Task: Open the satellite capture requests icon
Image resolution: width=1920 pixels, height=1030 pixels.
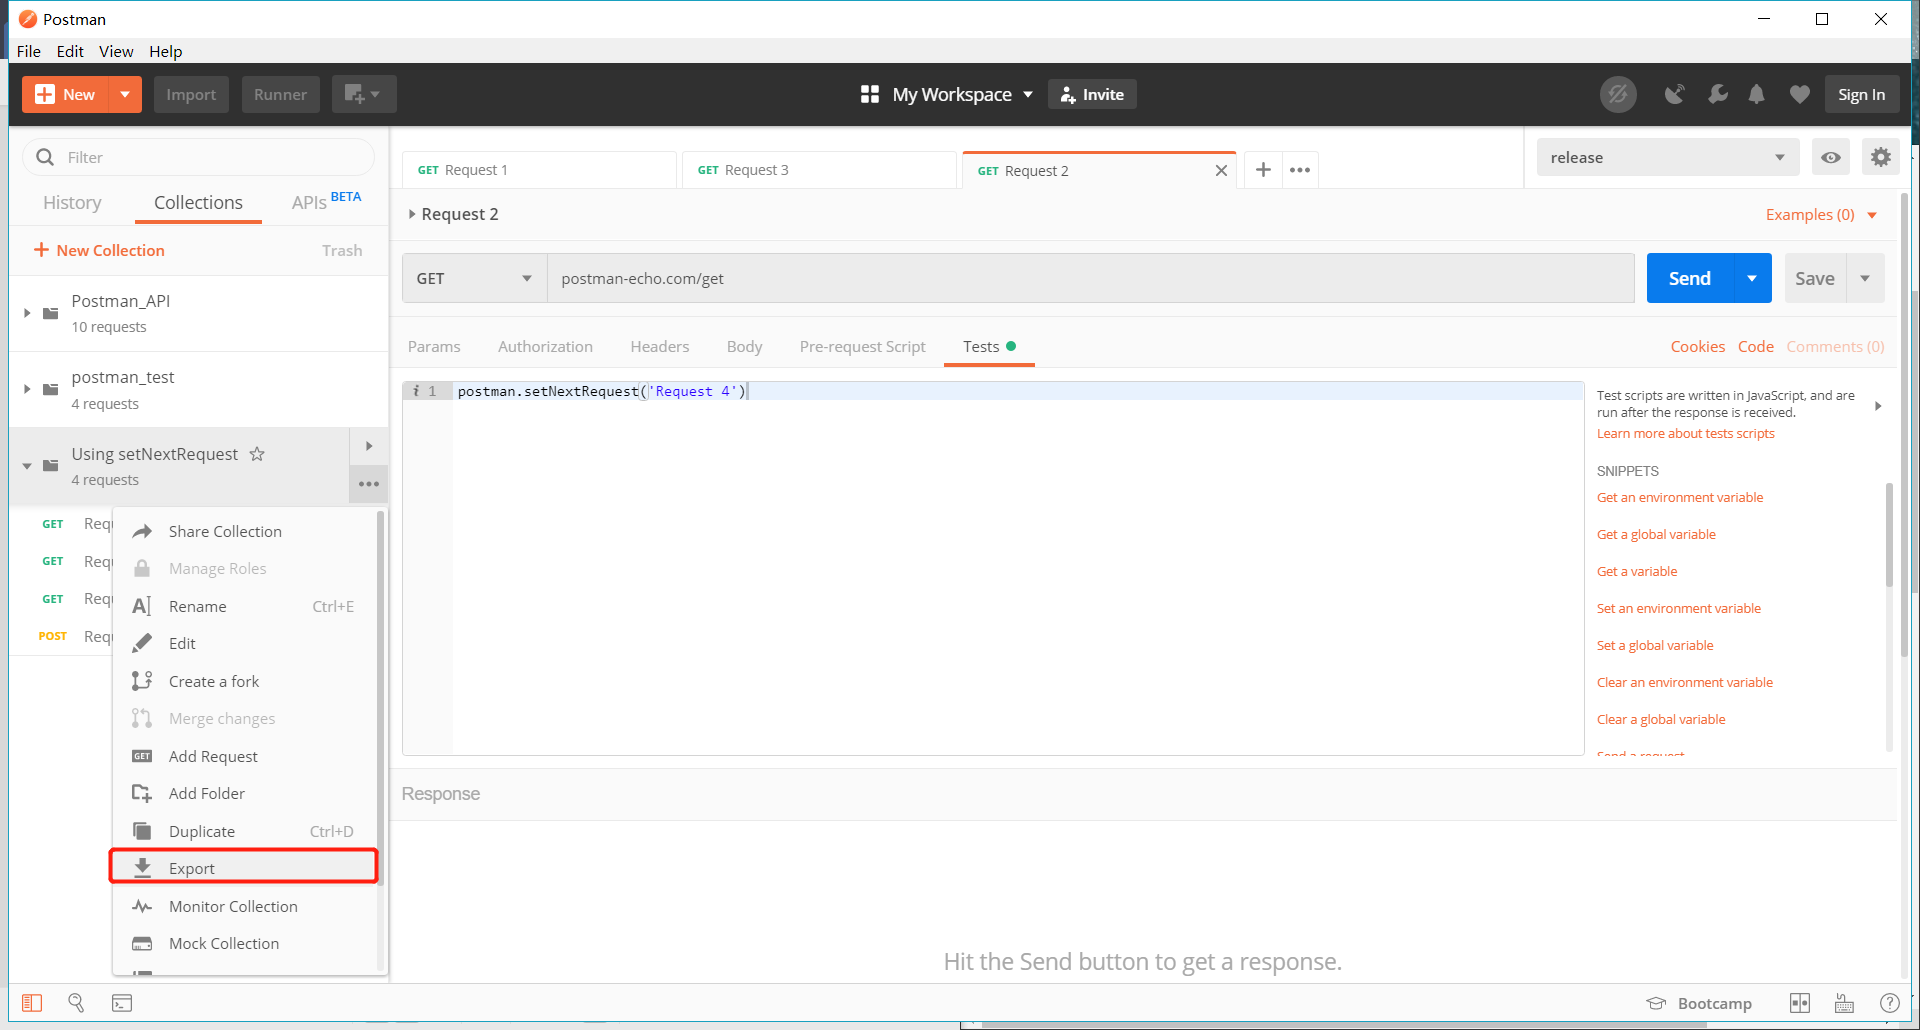Action: (x=1675, y=94)
